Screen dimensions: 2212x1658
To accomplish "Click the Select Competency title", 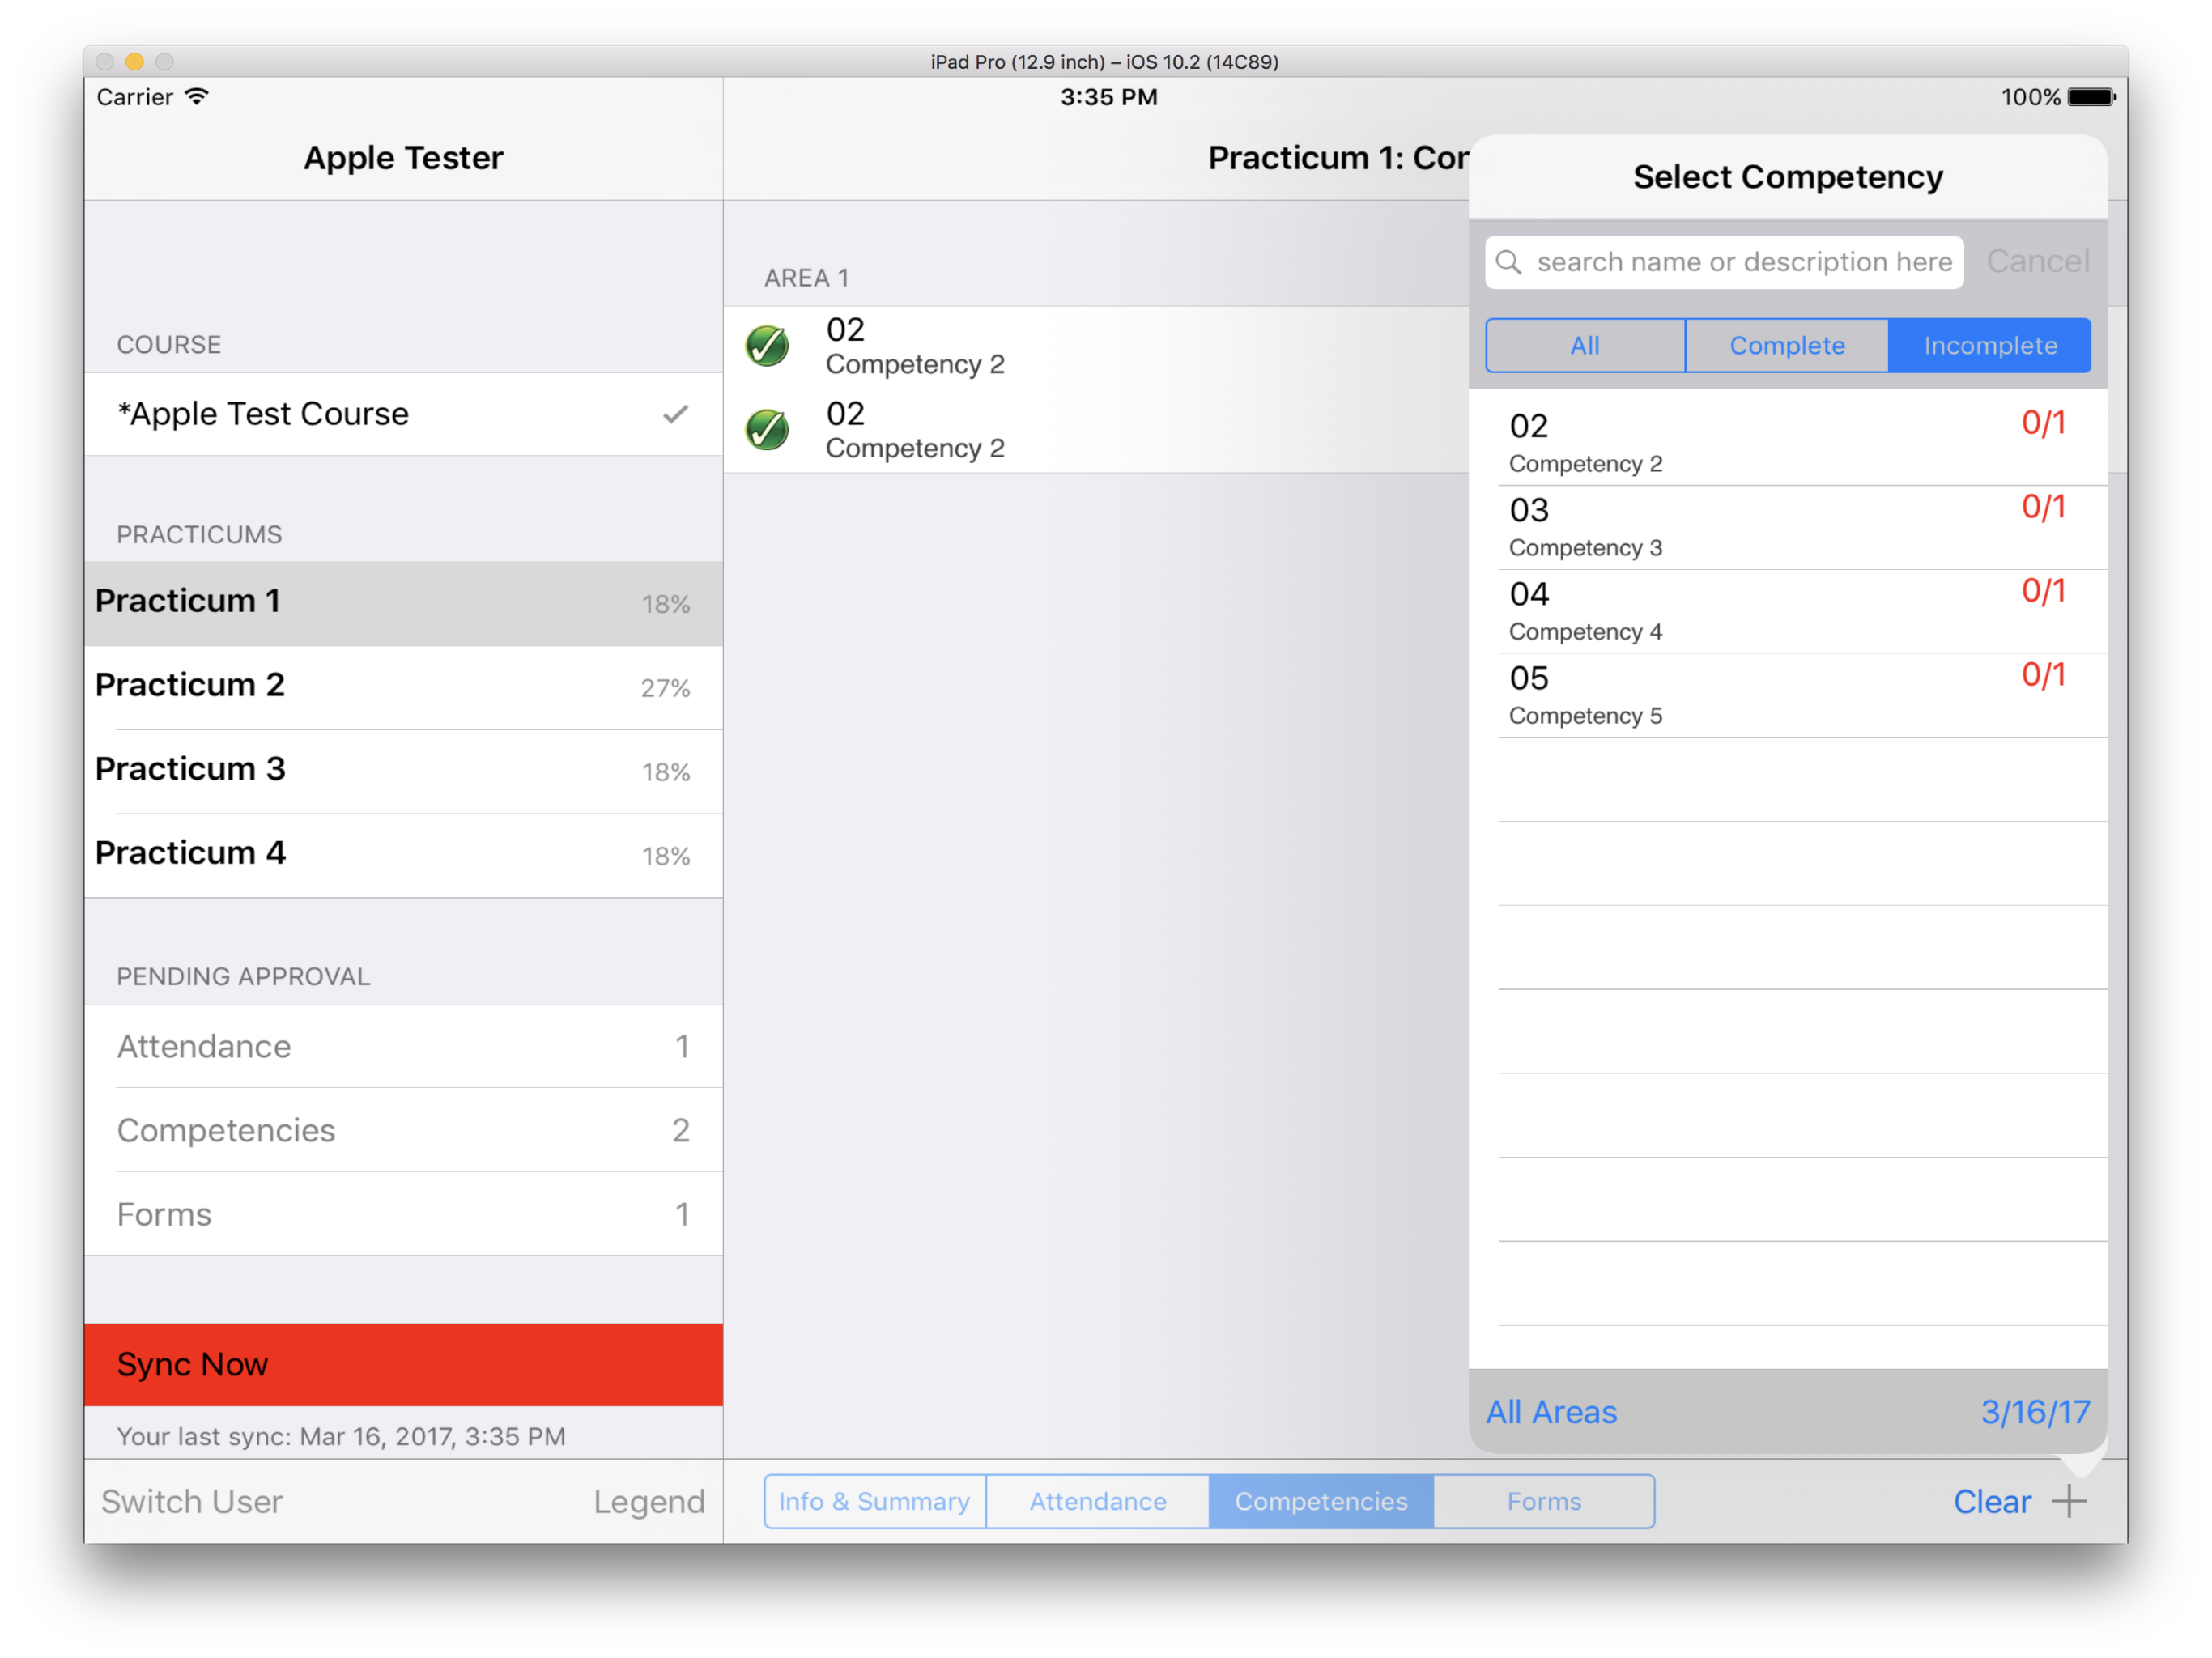I will tap(1788, 177).
